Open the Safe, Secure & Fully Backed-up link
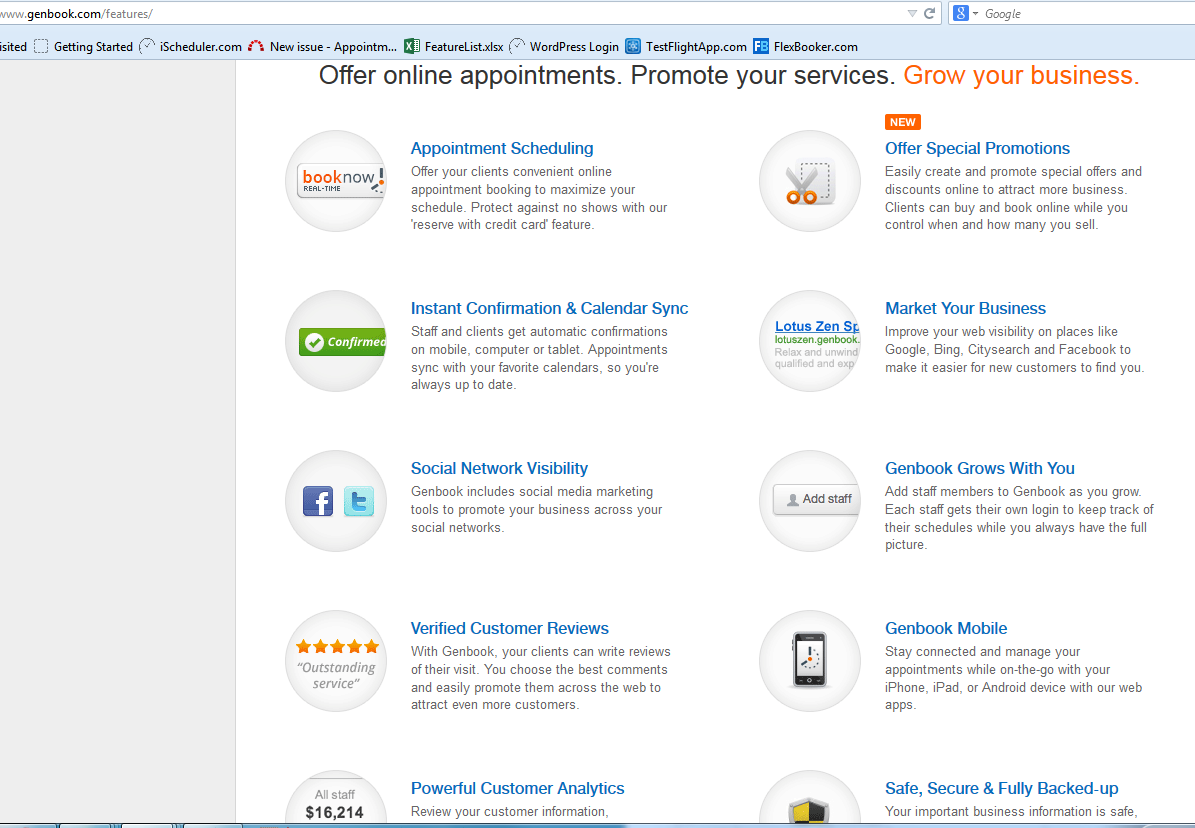The height and width of the screenshot is (828, 1195). pyautogui.click(x=1001, y=788)
